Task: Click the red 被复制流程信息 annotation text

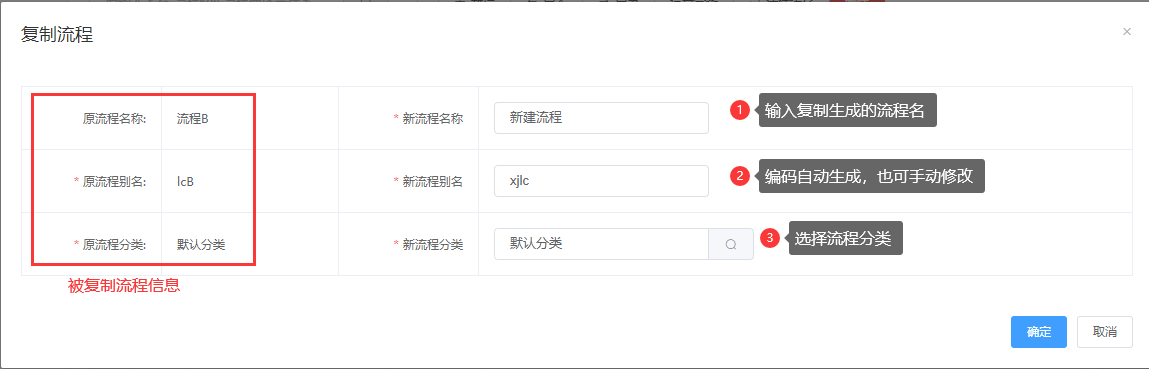Action: tap(124, 286)
